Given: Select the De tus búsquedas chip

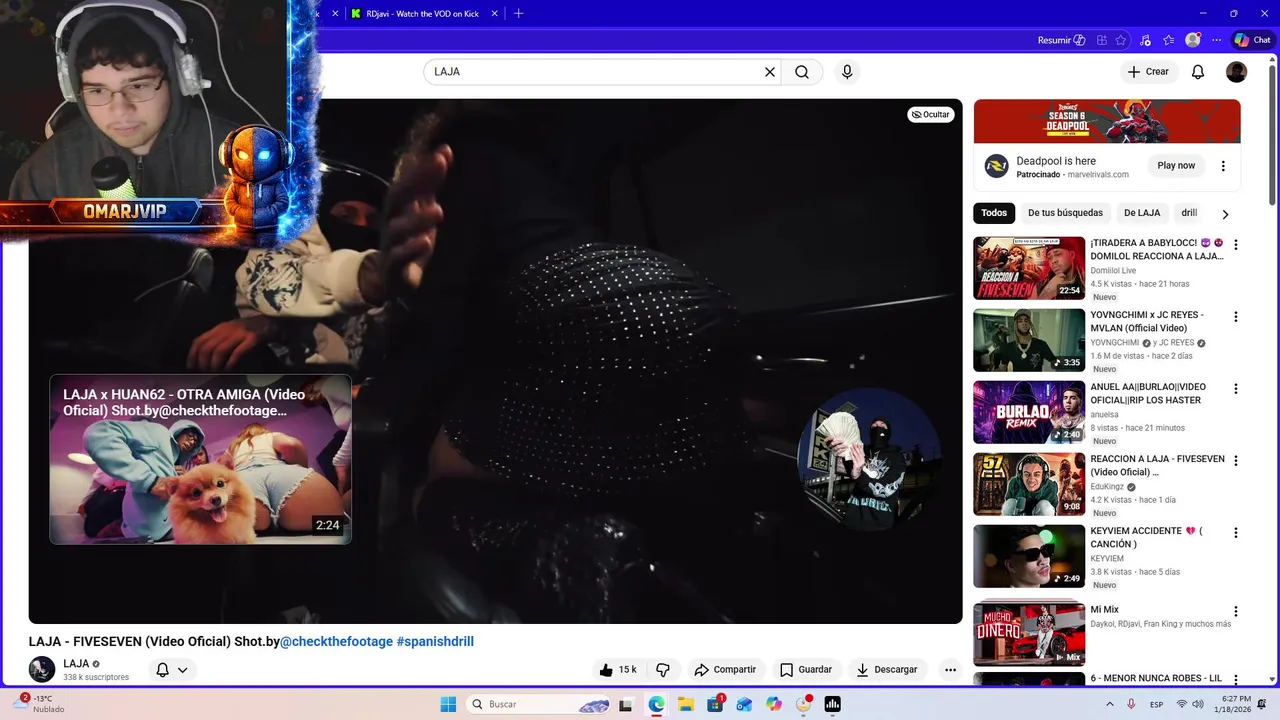Looking at the screenshot, I should [1065, 213].
